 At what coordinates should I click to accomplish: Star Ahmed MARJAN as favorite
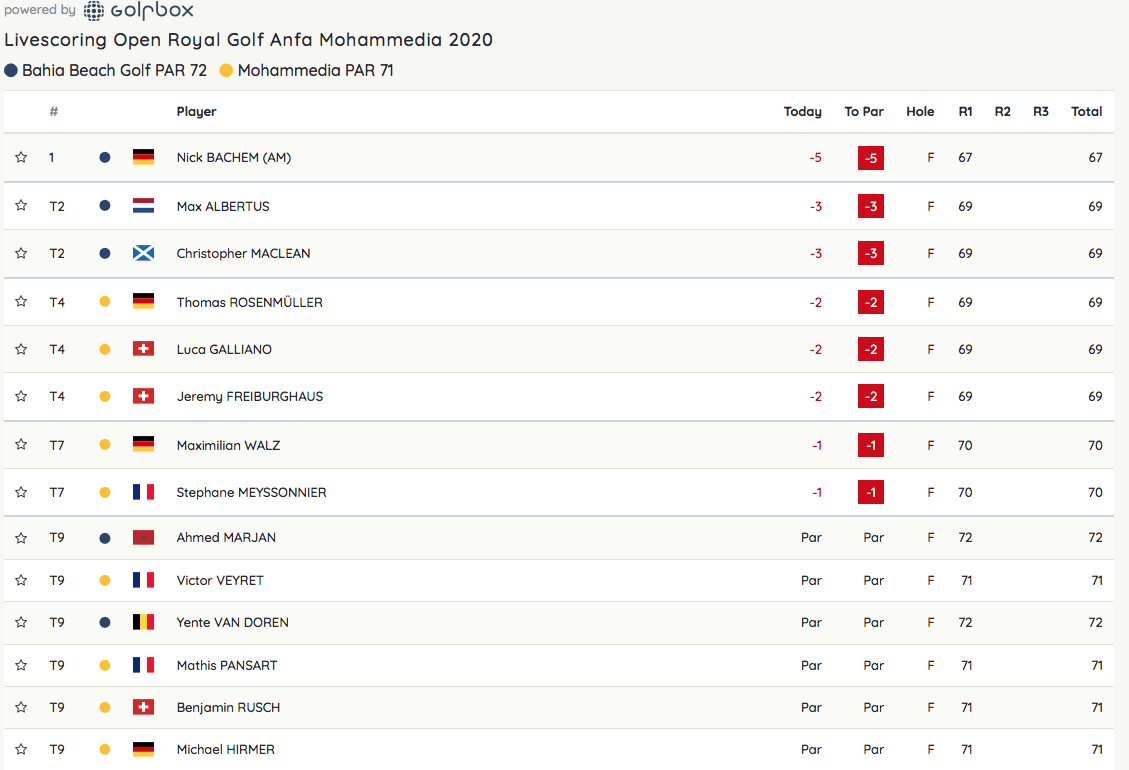point(21,538)
